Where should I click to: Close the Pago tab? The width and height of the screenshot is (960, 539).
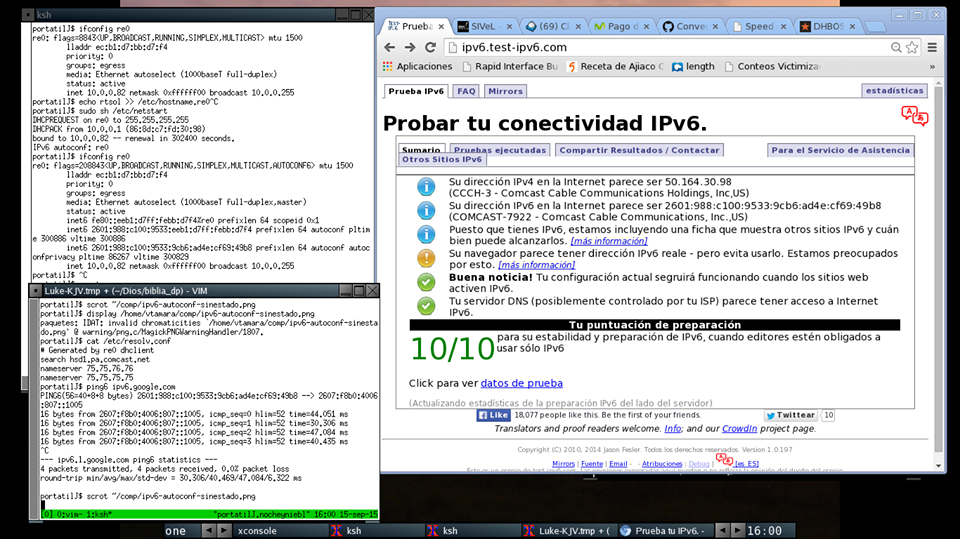click(646, 26)
